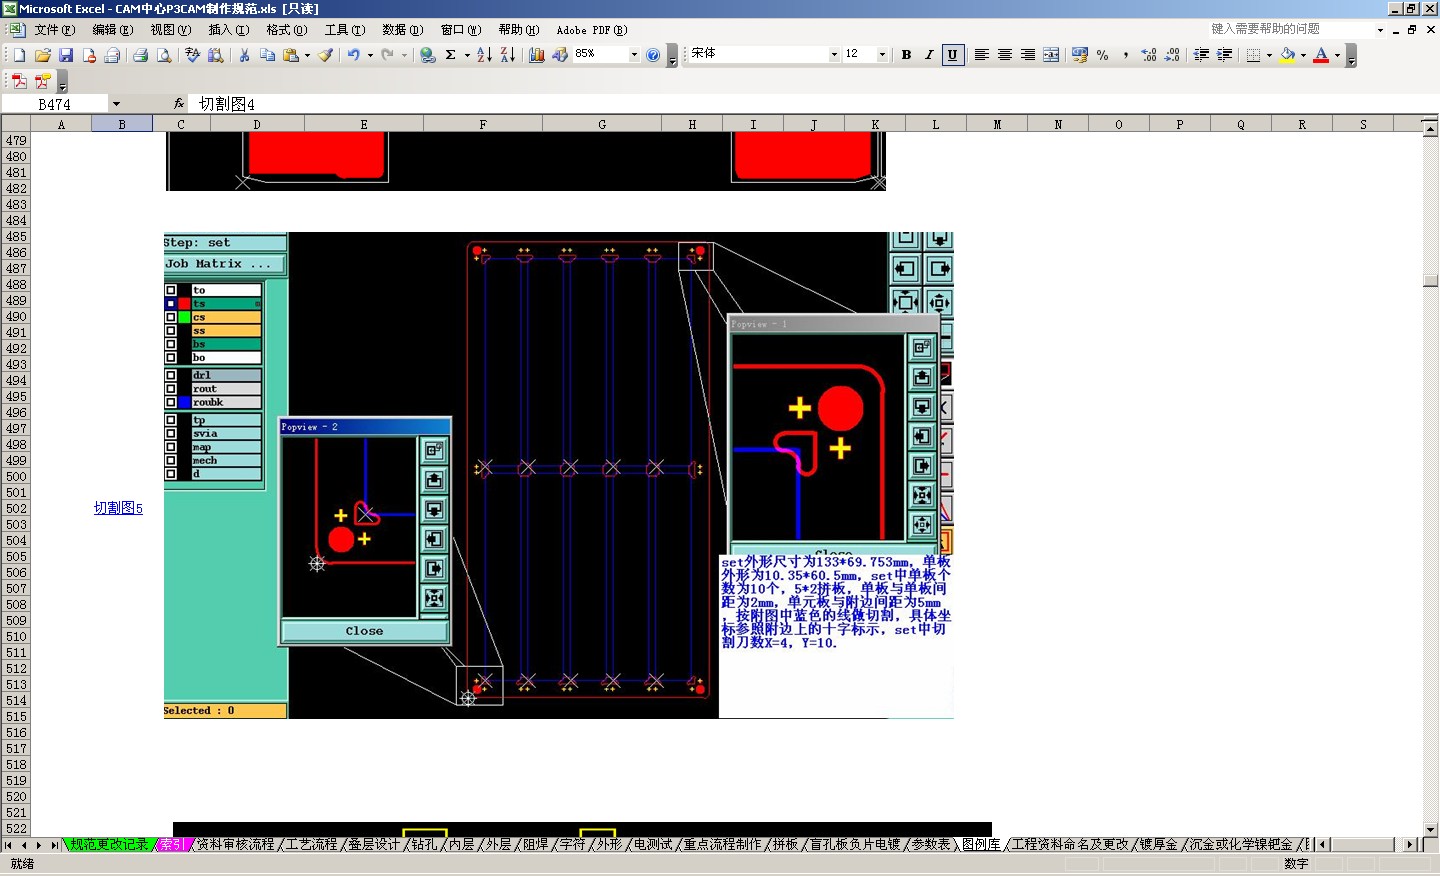
Task: Click the AutoSum sigma icon
Action: click(x=451, y=55)
